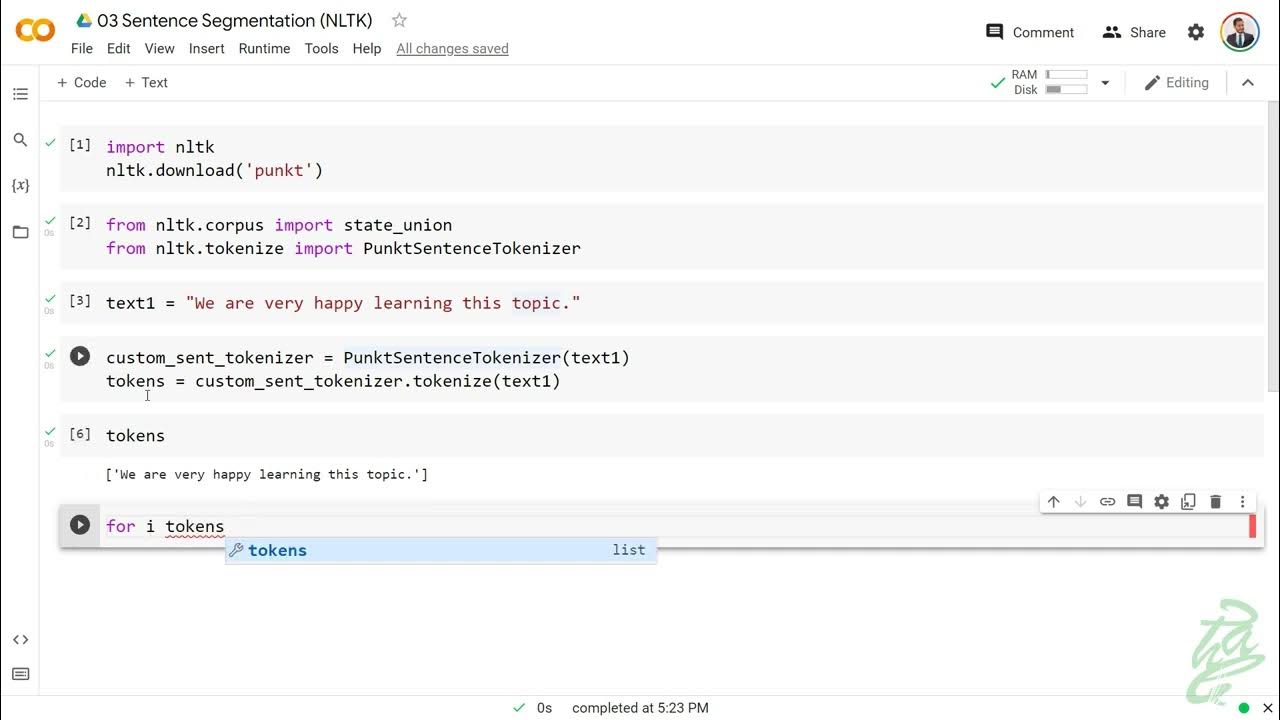Open the Files folder panel
Image resolution: width=1280 pixels, height=720 pixels.
click(x=20, y=232)
